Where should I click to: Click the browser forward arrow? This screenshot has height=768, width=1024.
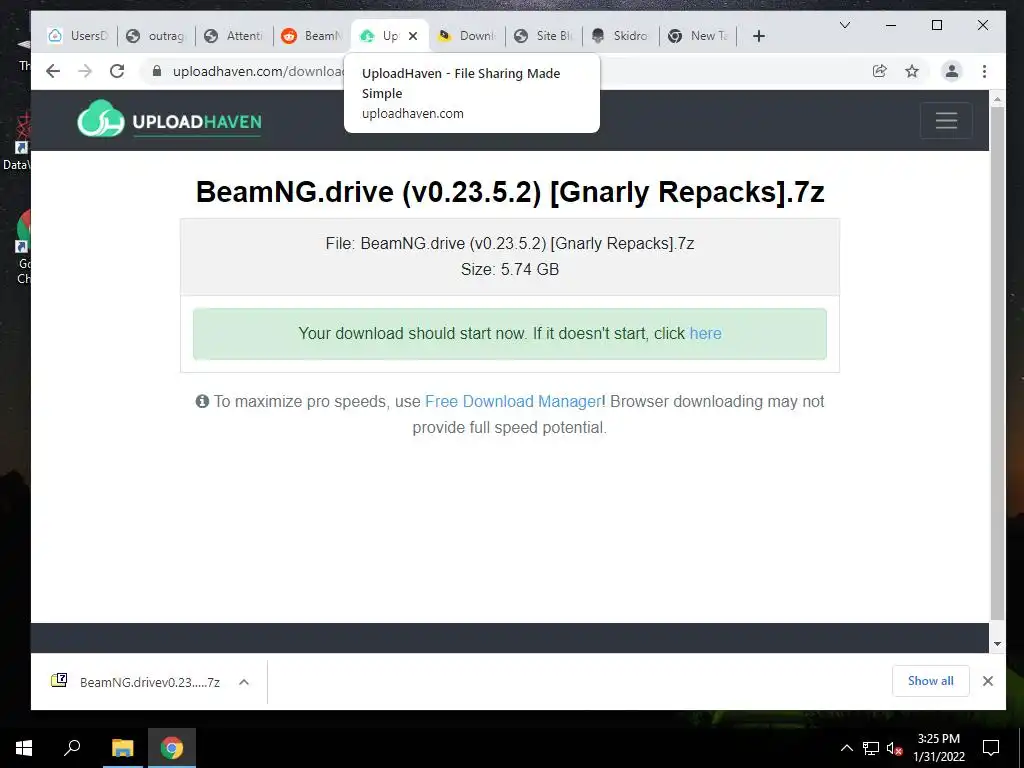[85, 71]
